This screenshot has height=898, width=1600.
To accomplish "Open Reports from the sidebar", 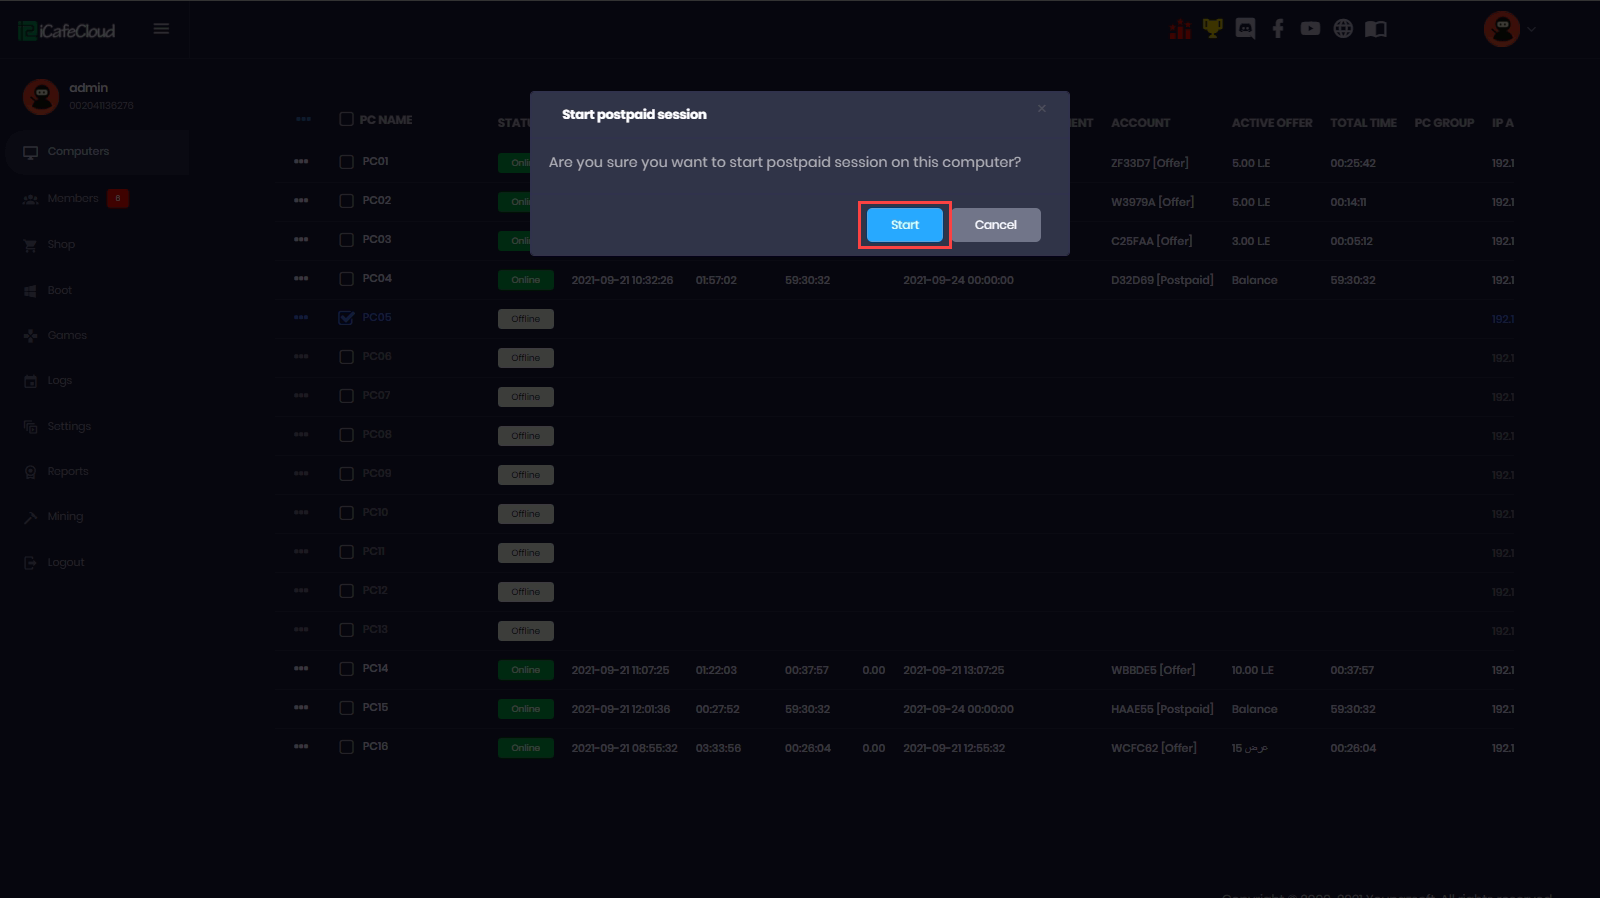I will pos(68,472).
